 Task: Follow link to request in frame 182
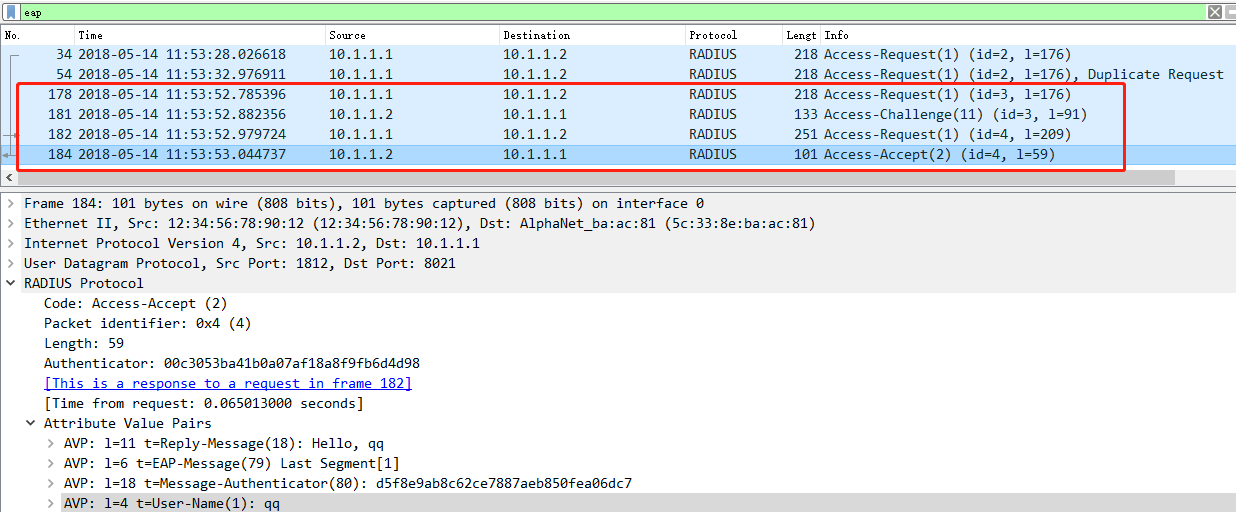pyautogui.click(x=228, y=383)
